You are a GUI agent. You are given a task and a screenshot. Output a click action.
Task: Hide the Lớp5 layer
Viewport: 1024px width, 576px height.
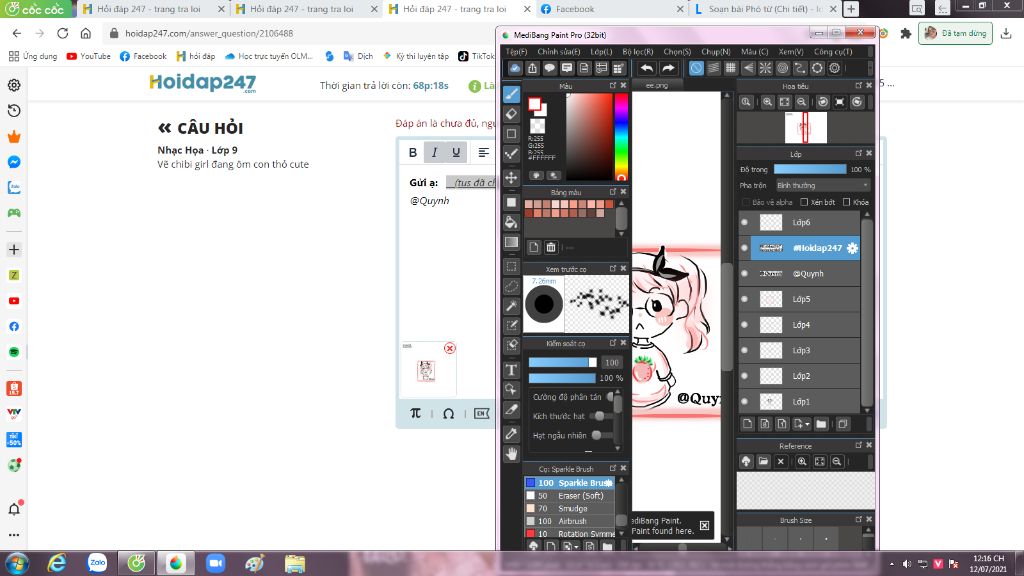(744, 299)
